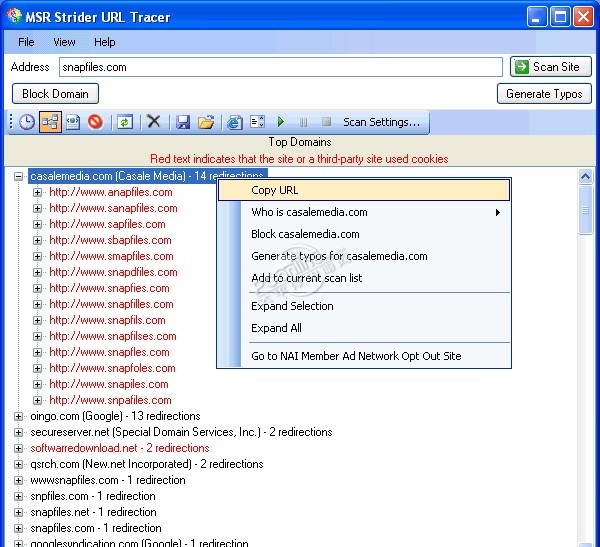
Task: Click the red blocked domains icon
Action: click(x=95, y=122)
